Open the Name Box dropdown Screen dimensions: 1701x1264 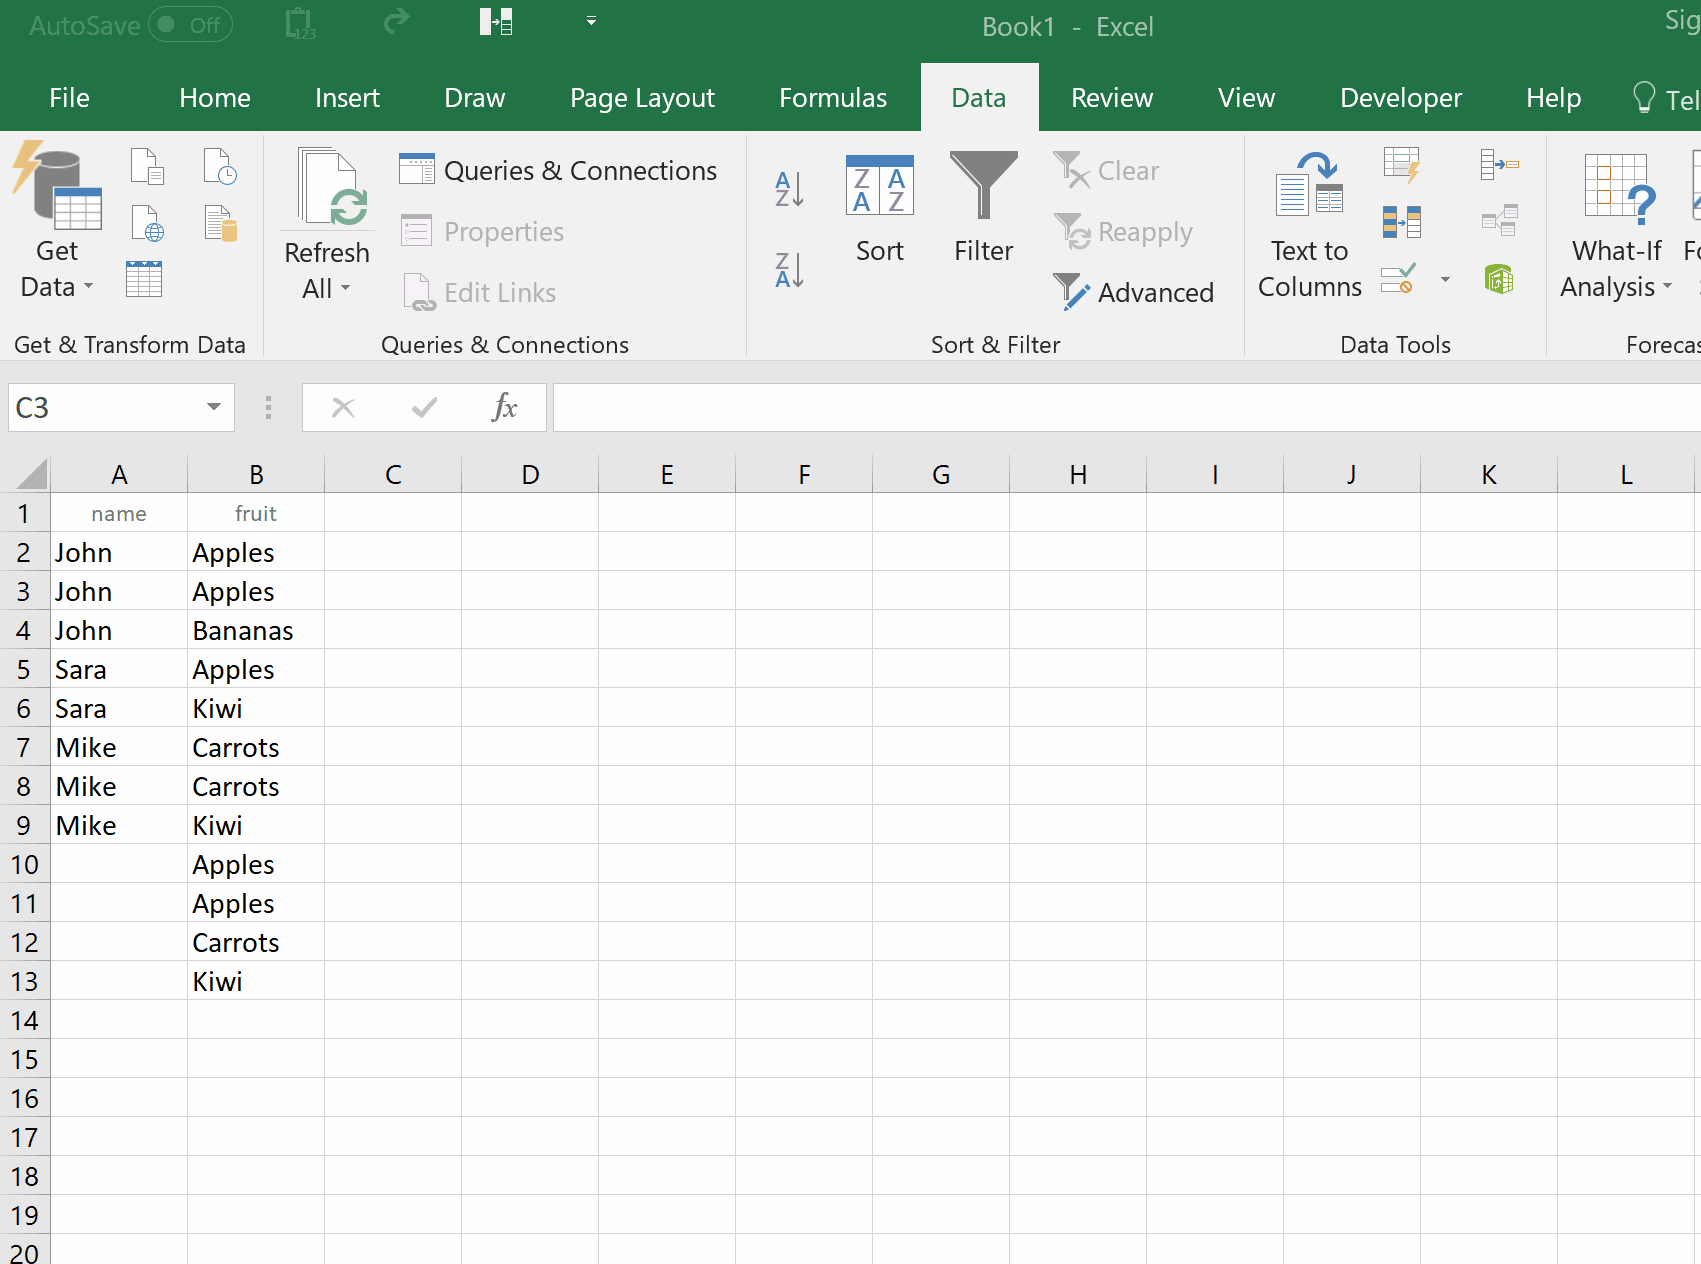[212, 407]
